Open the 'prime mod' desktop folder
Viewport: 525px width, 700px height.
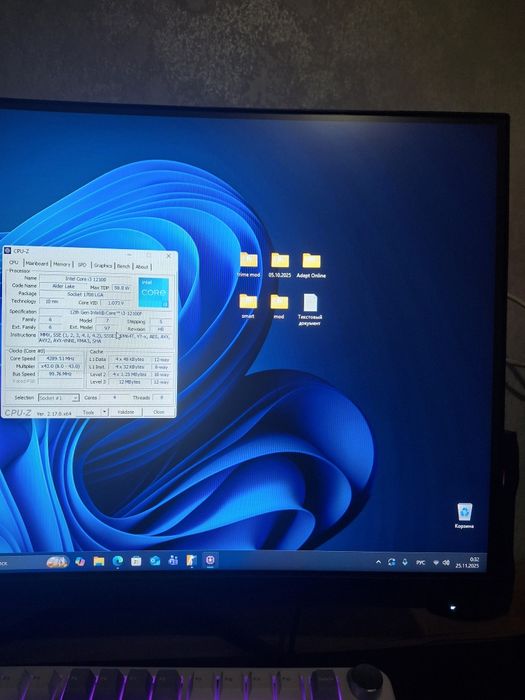pos(248,265)
